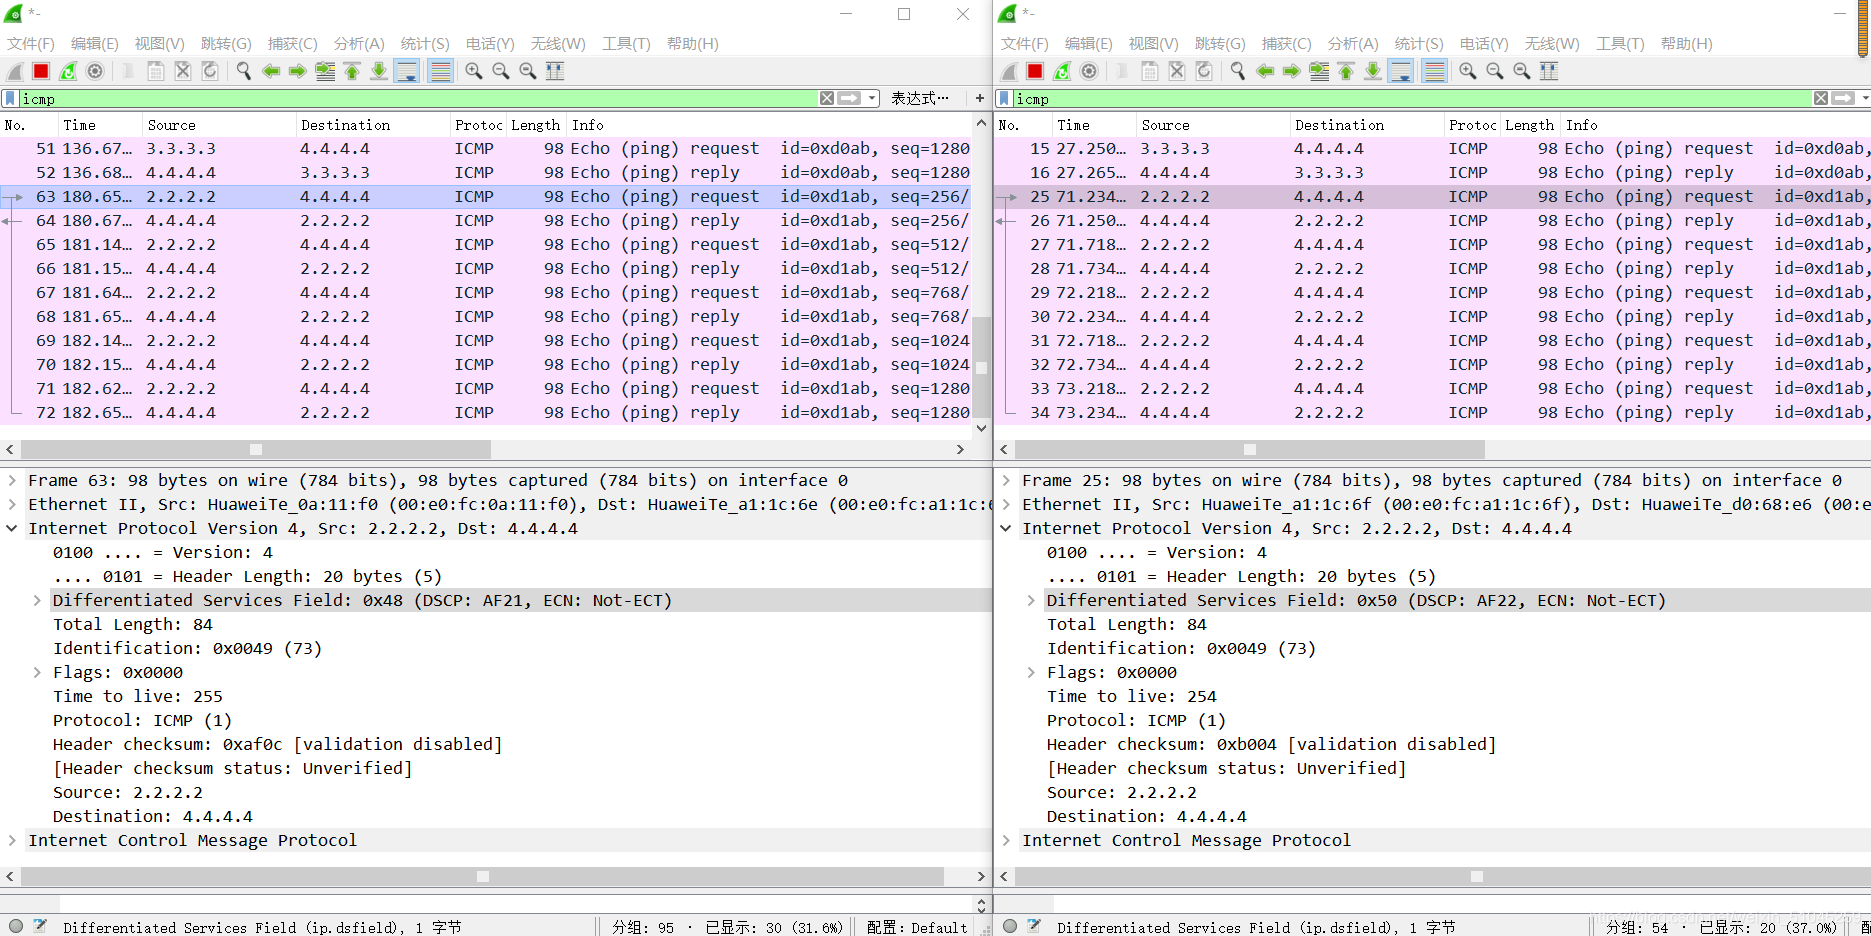Add filter button with plus, left window

pyautogui.click(x=980, y=98)
